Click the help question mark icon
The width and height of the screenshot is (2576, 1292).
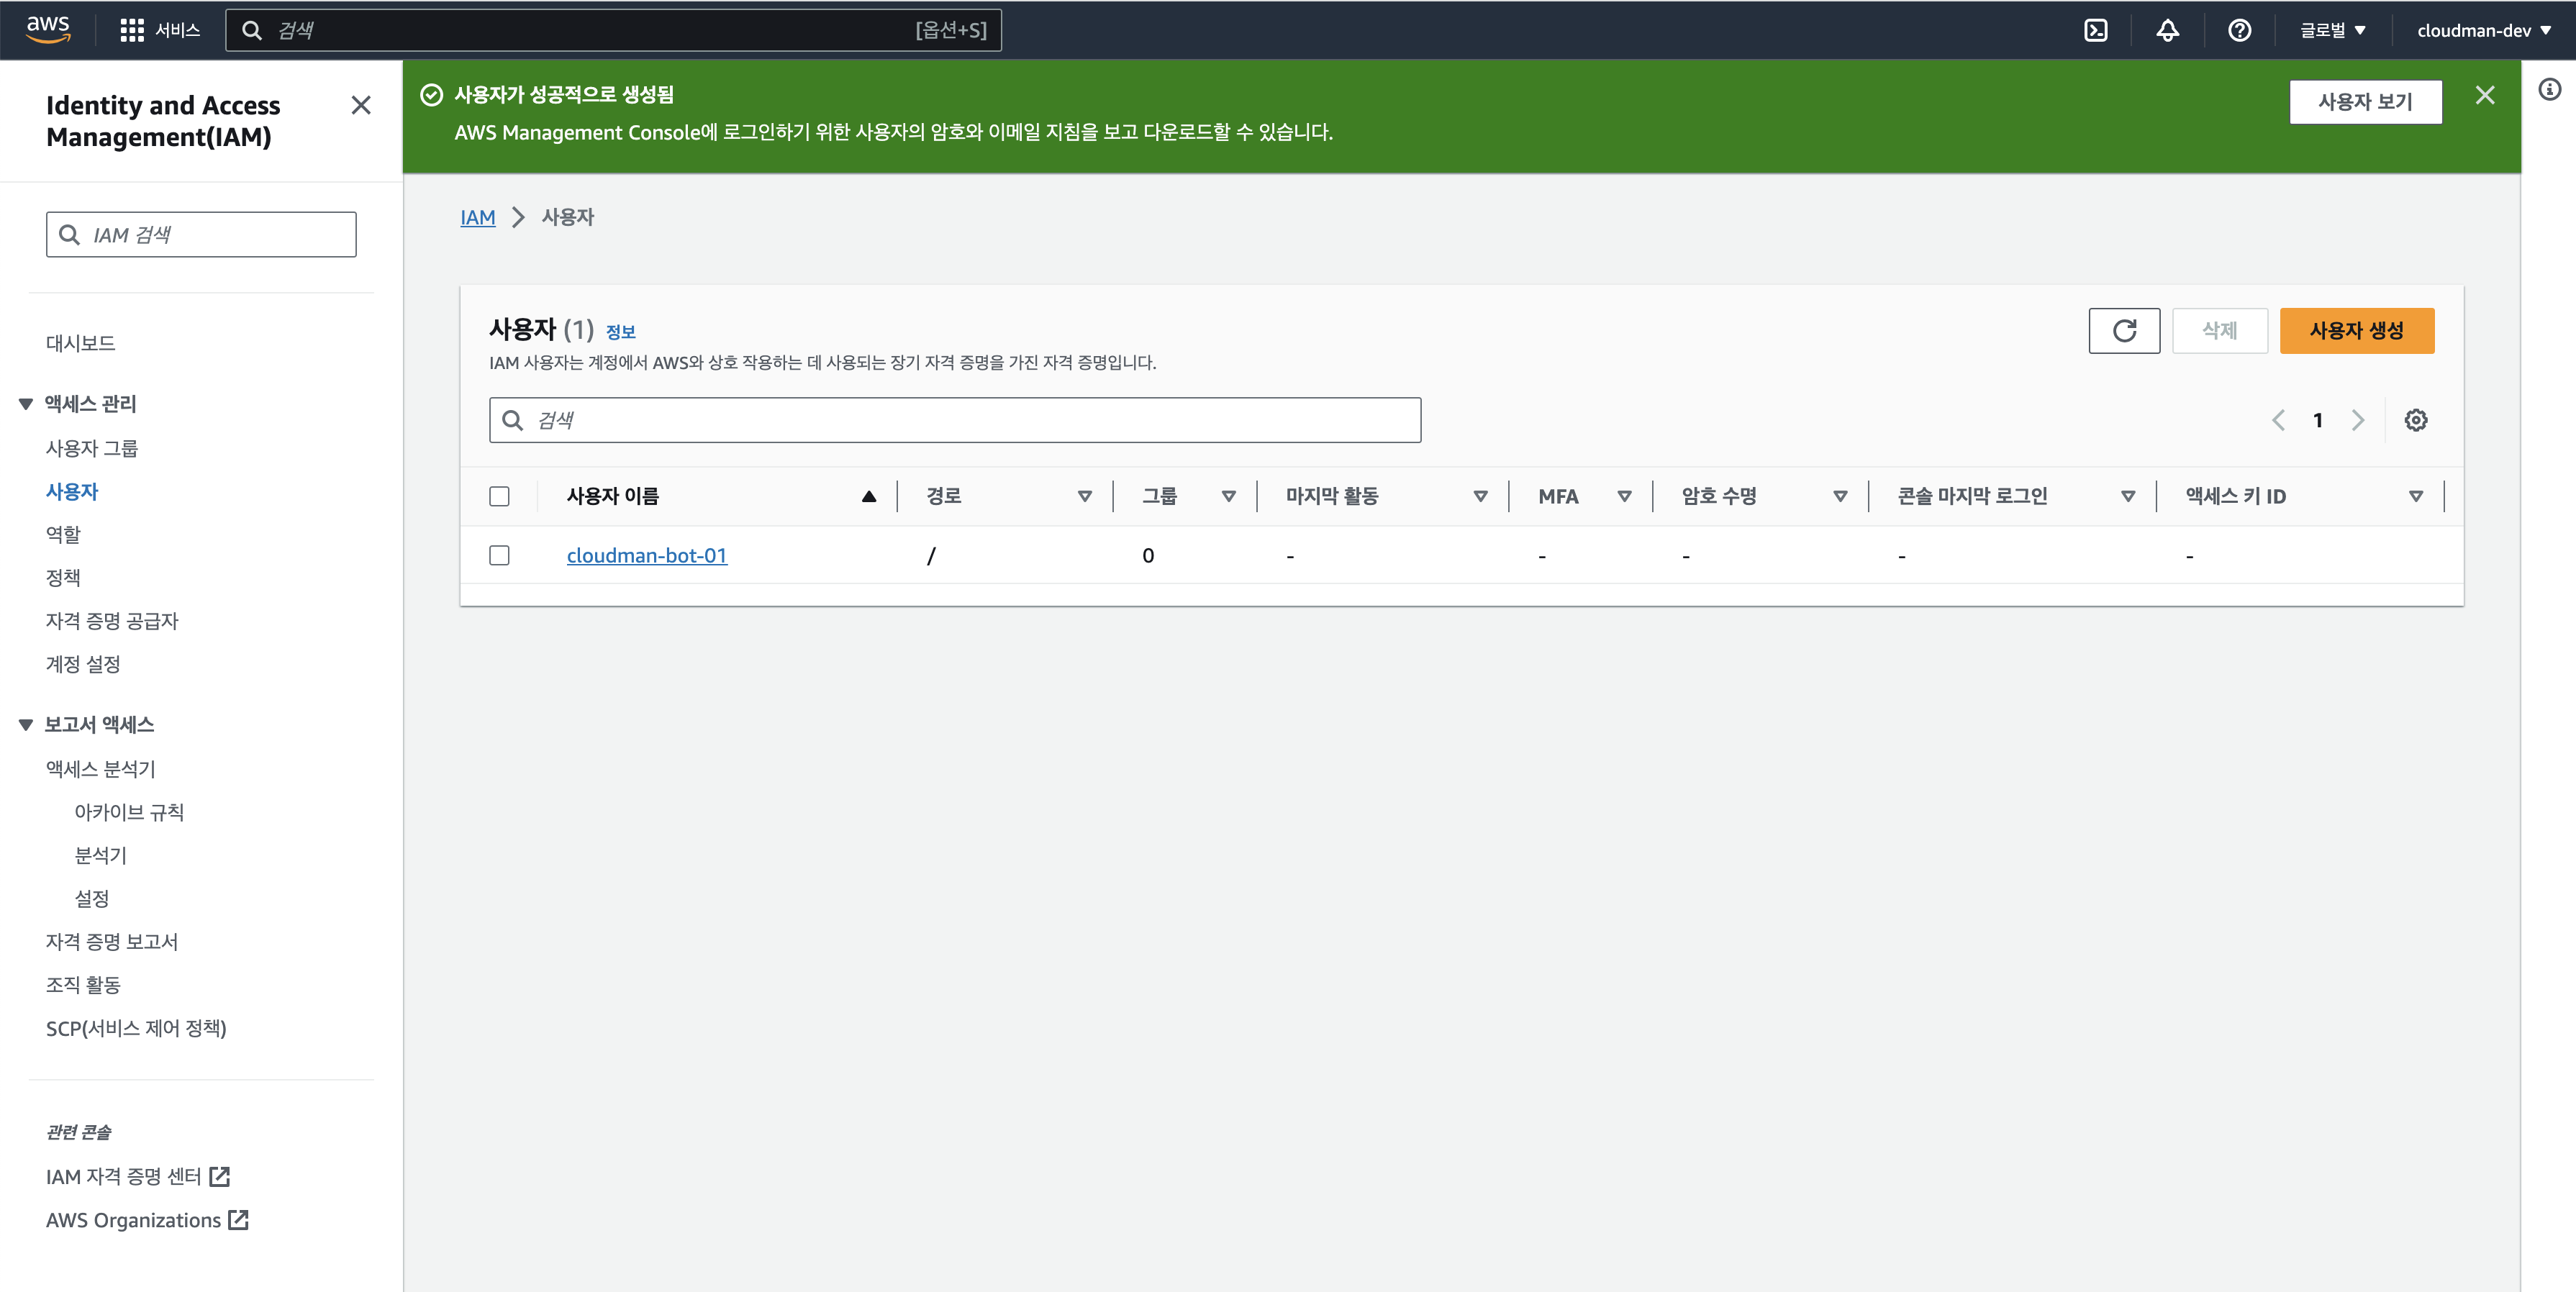2239,30
